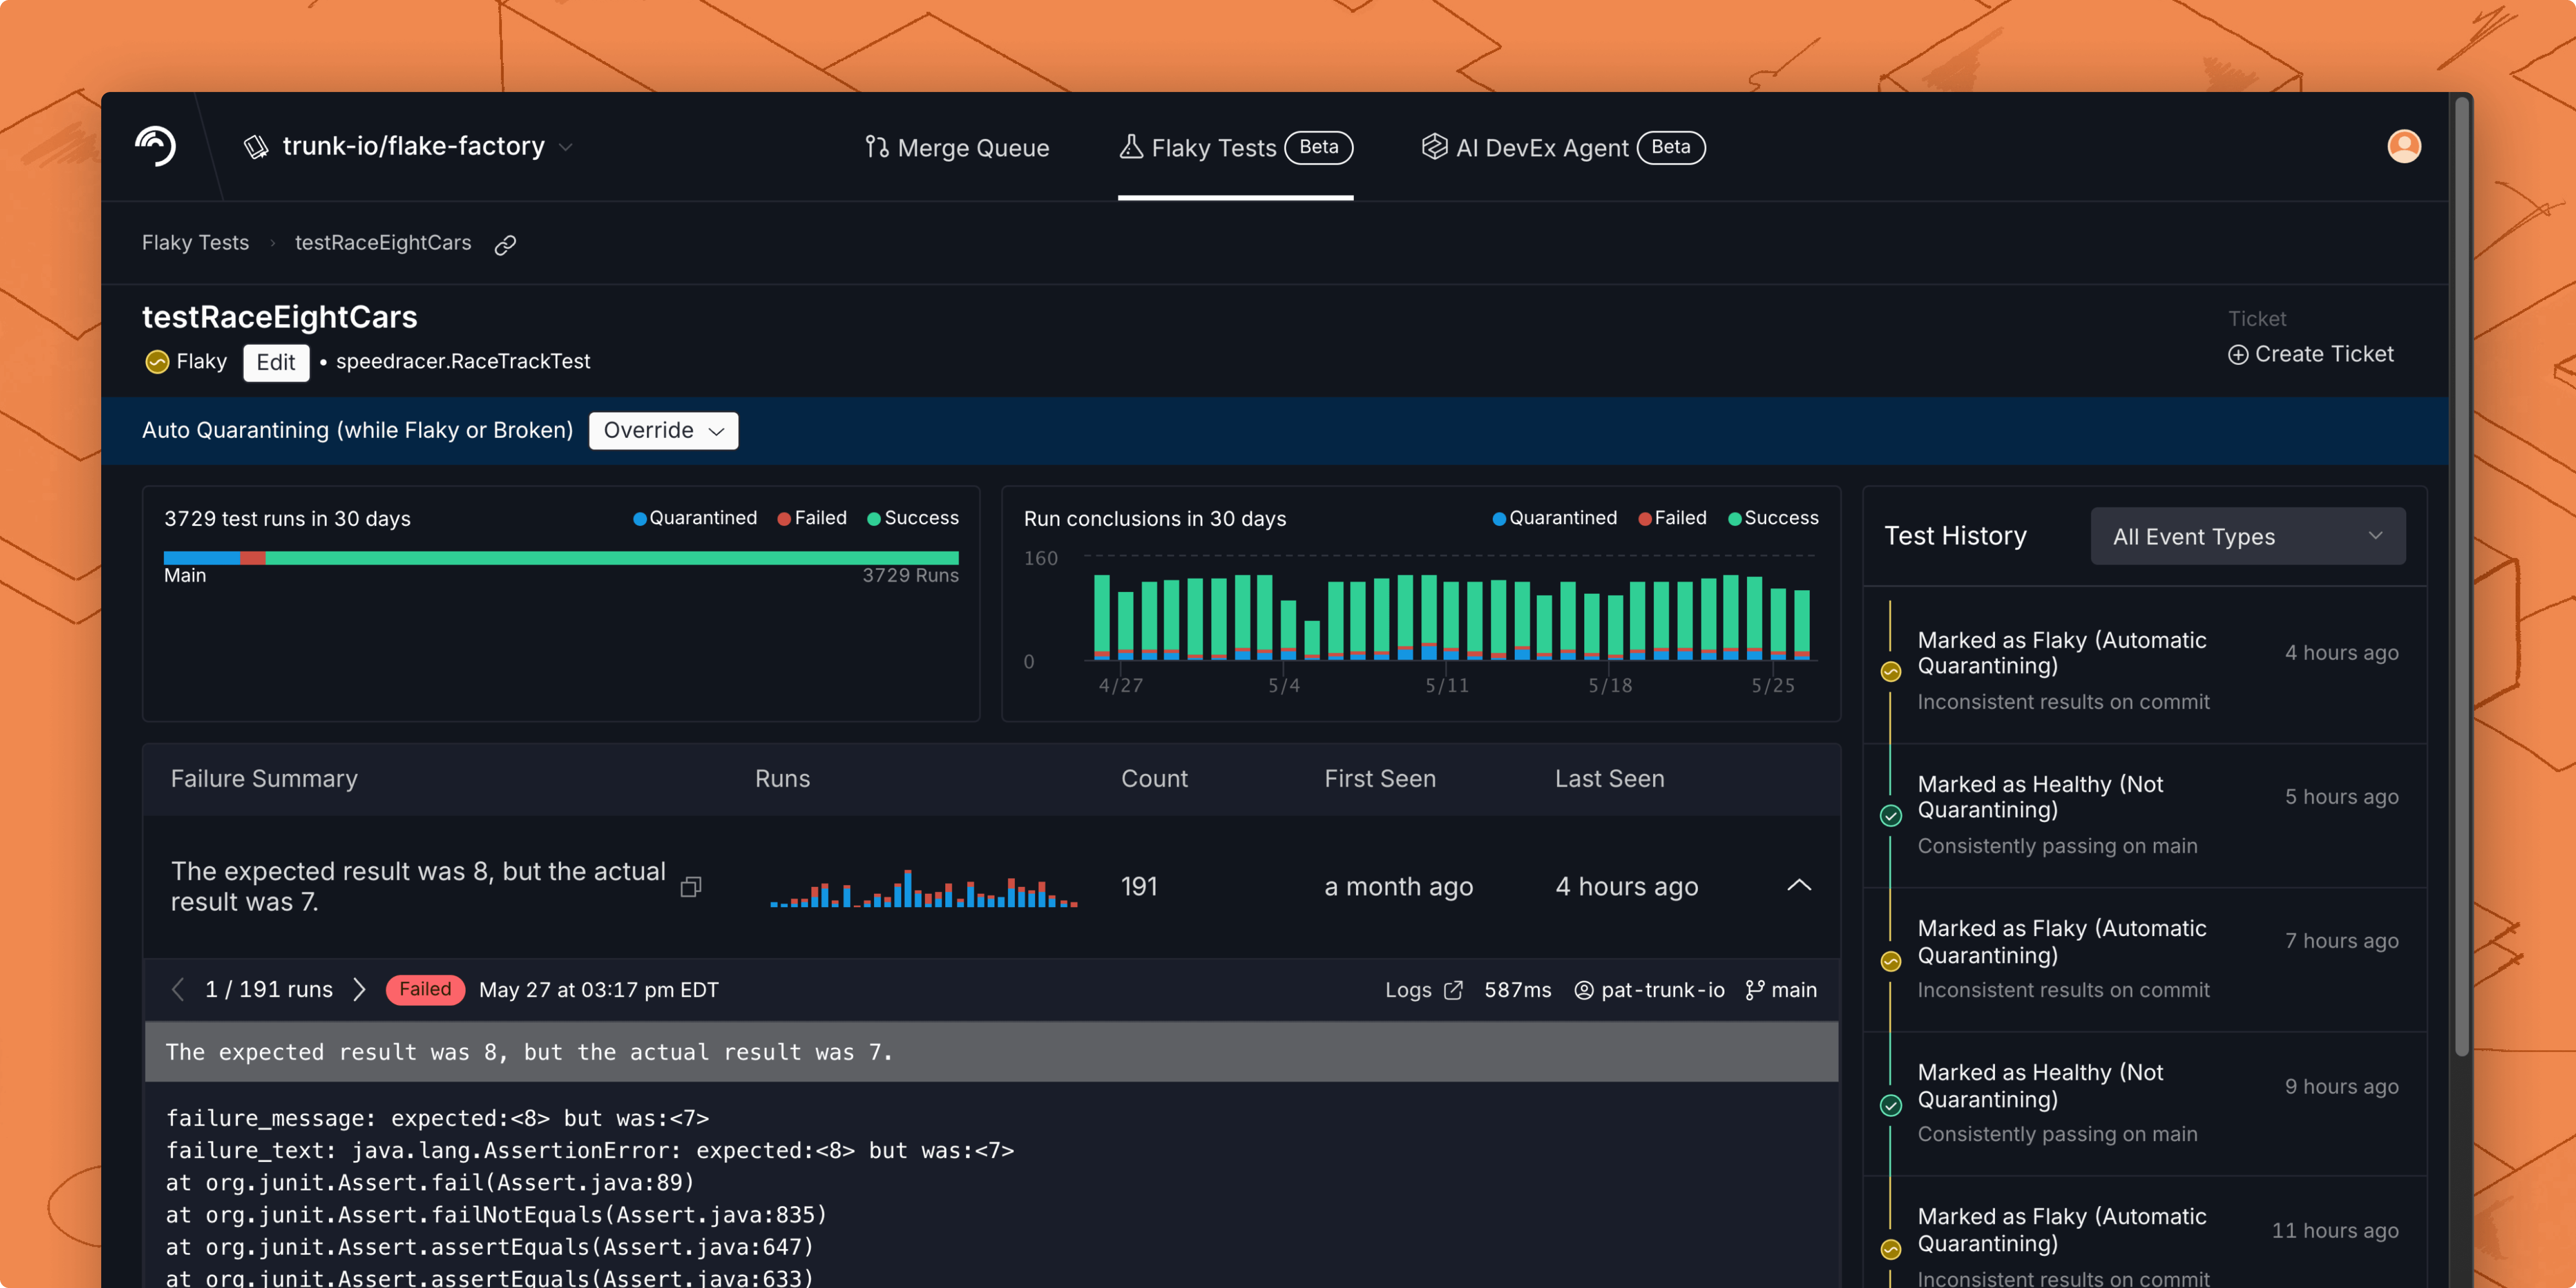Click healthy check icon for 5 hours ago event
The width and height of the screenshot is (2576, 1288).
pos(1891,816)
